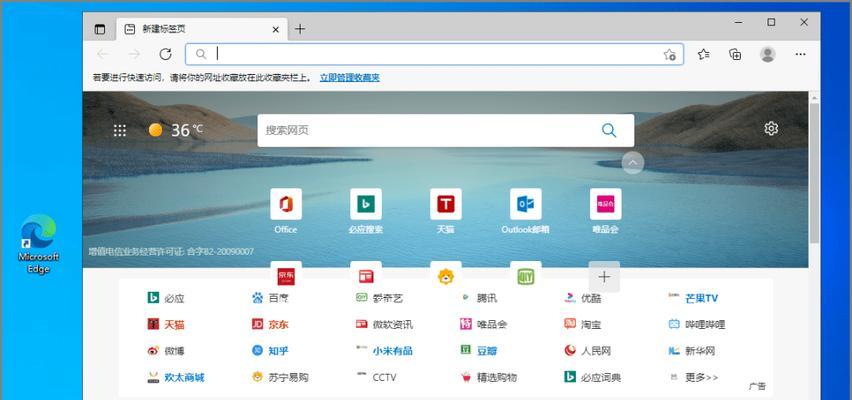
Task: Open the green iQIYI quick link tile
Action: pyautogui.click(x=525, y=276)
